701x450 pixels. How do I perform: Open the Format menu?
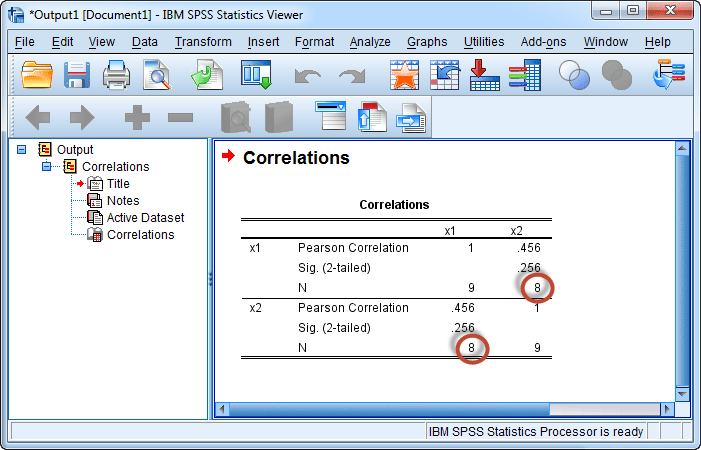(x=314, y=42)
